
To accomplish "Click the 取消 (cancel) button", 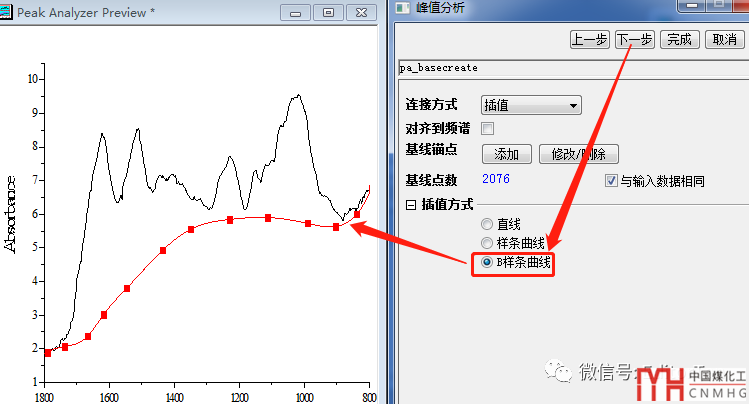I will point(724,40).
